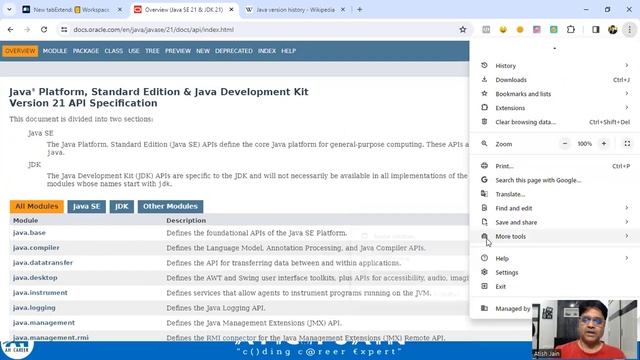The height and width of the screenshot is (360, 640).
Task: Open a new browser tab with plus
Action: pyautogui.click(x=360, y=9)
